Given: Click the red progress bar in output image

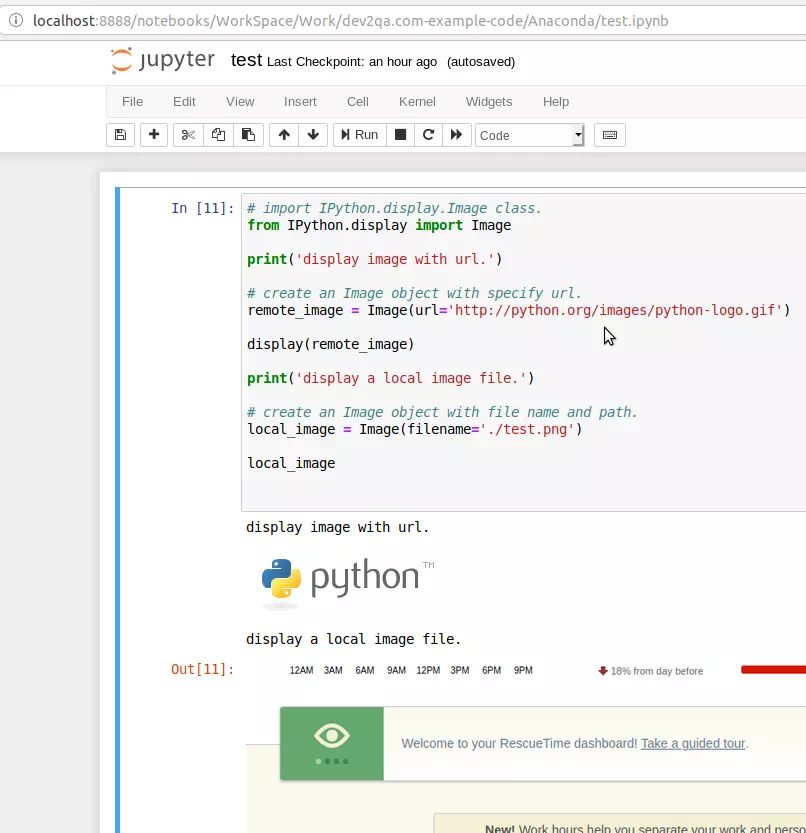Looking at the screenshot, I should click(774, 669).
